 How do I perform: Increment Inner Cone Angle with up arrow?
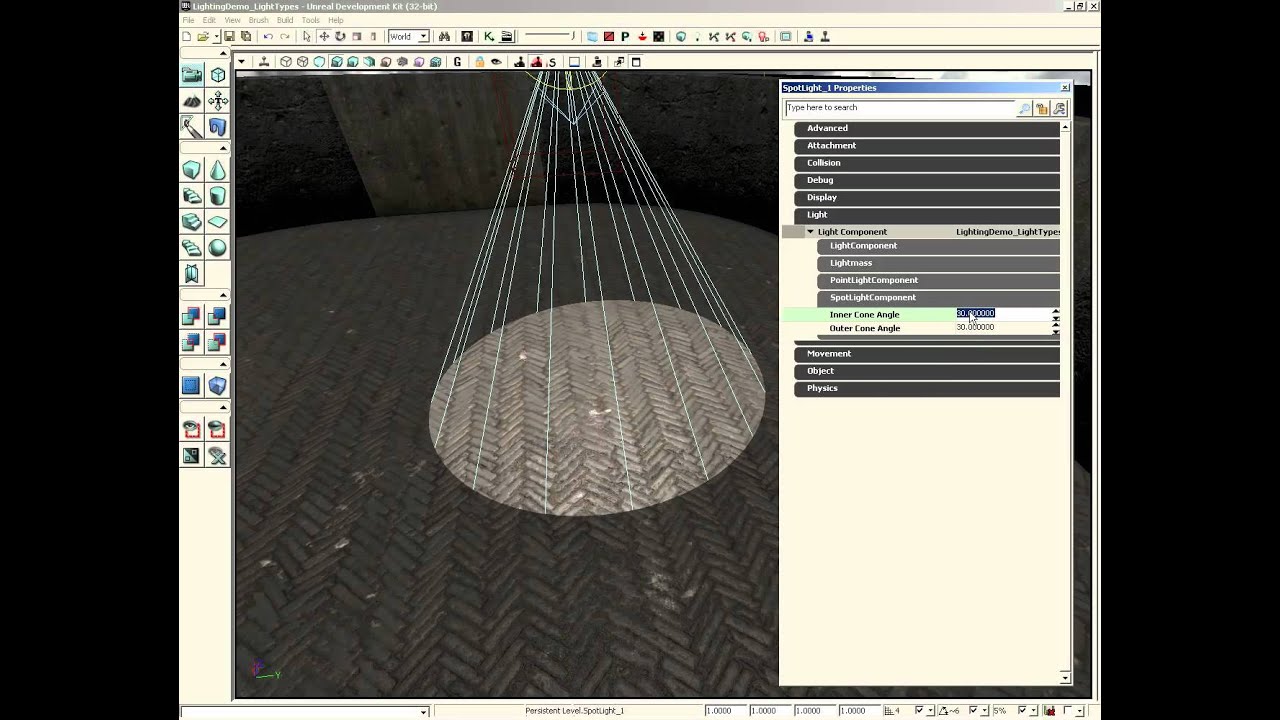[1056, 311]
